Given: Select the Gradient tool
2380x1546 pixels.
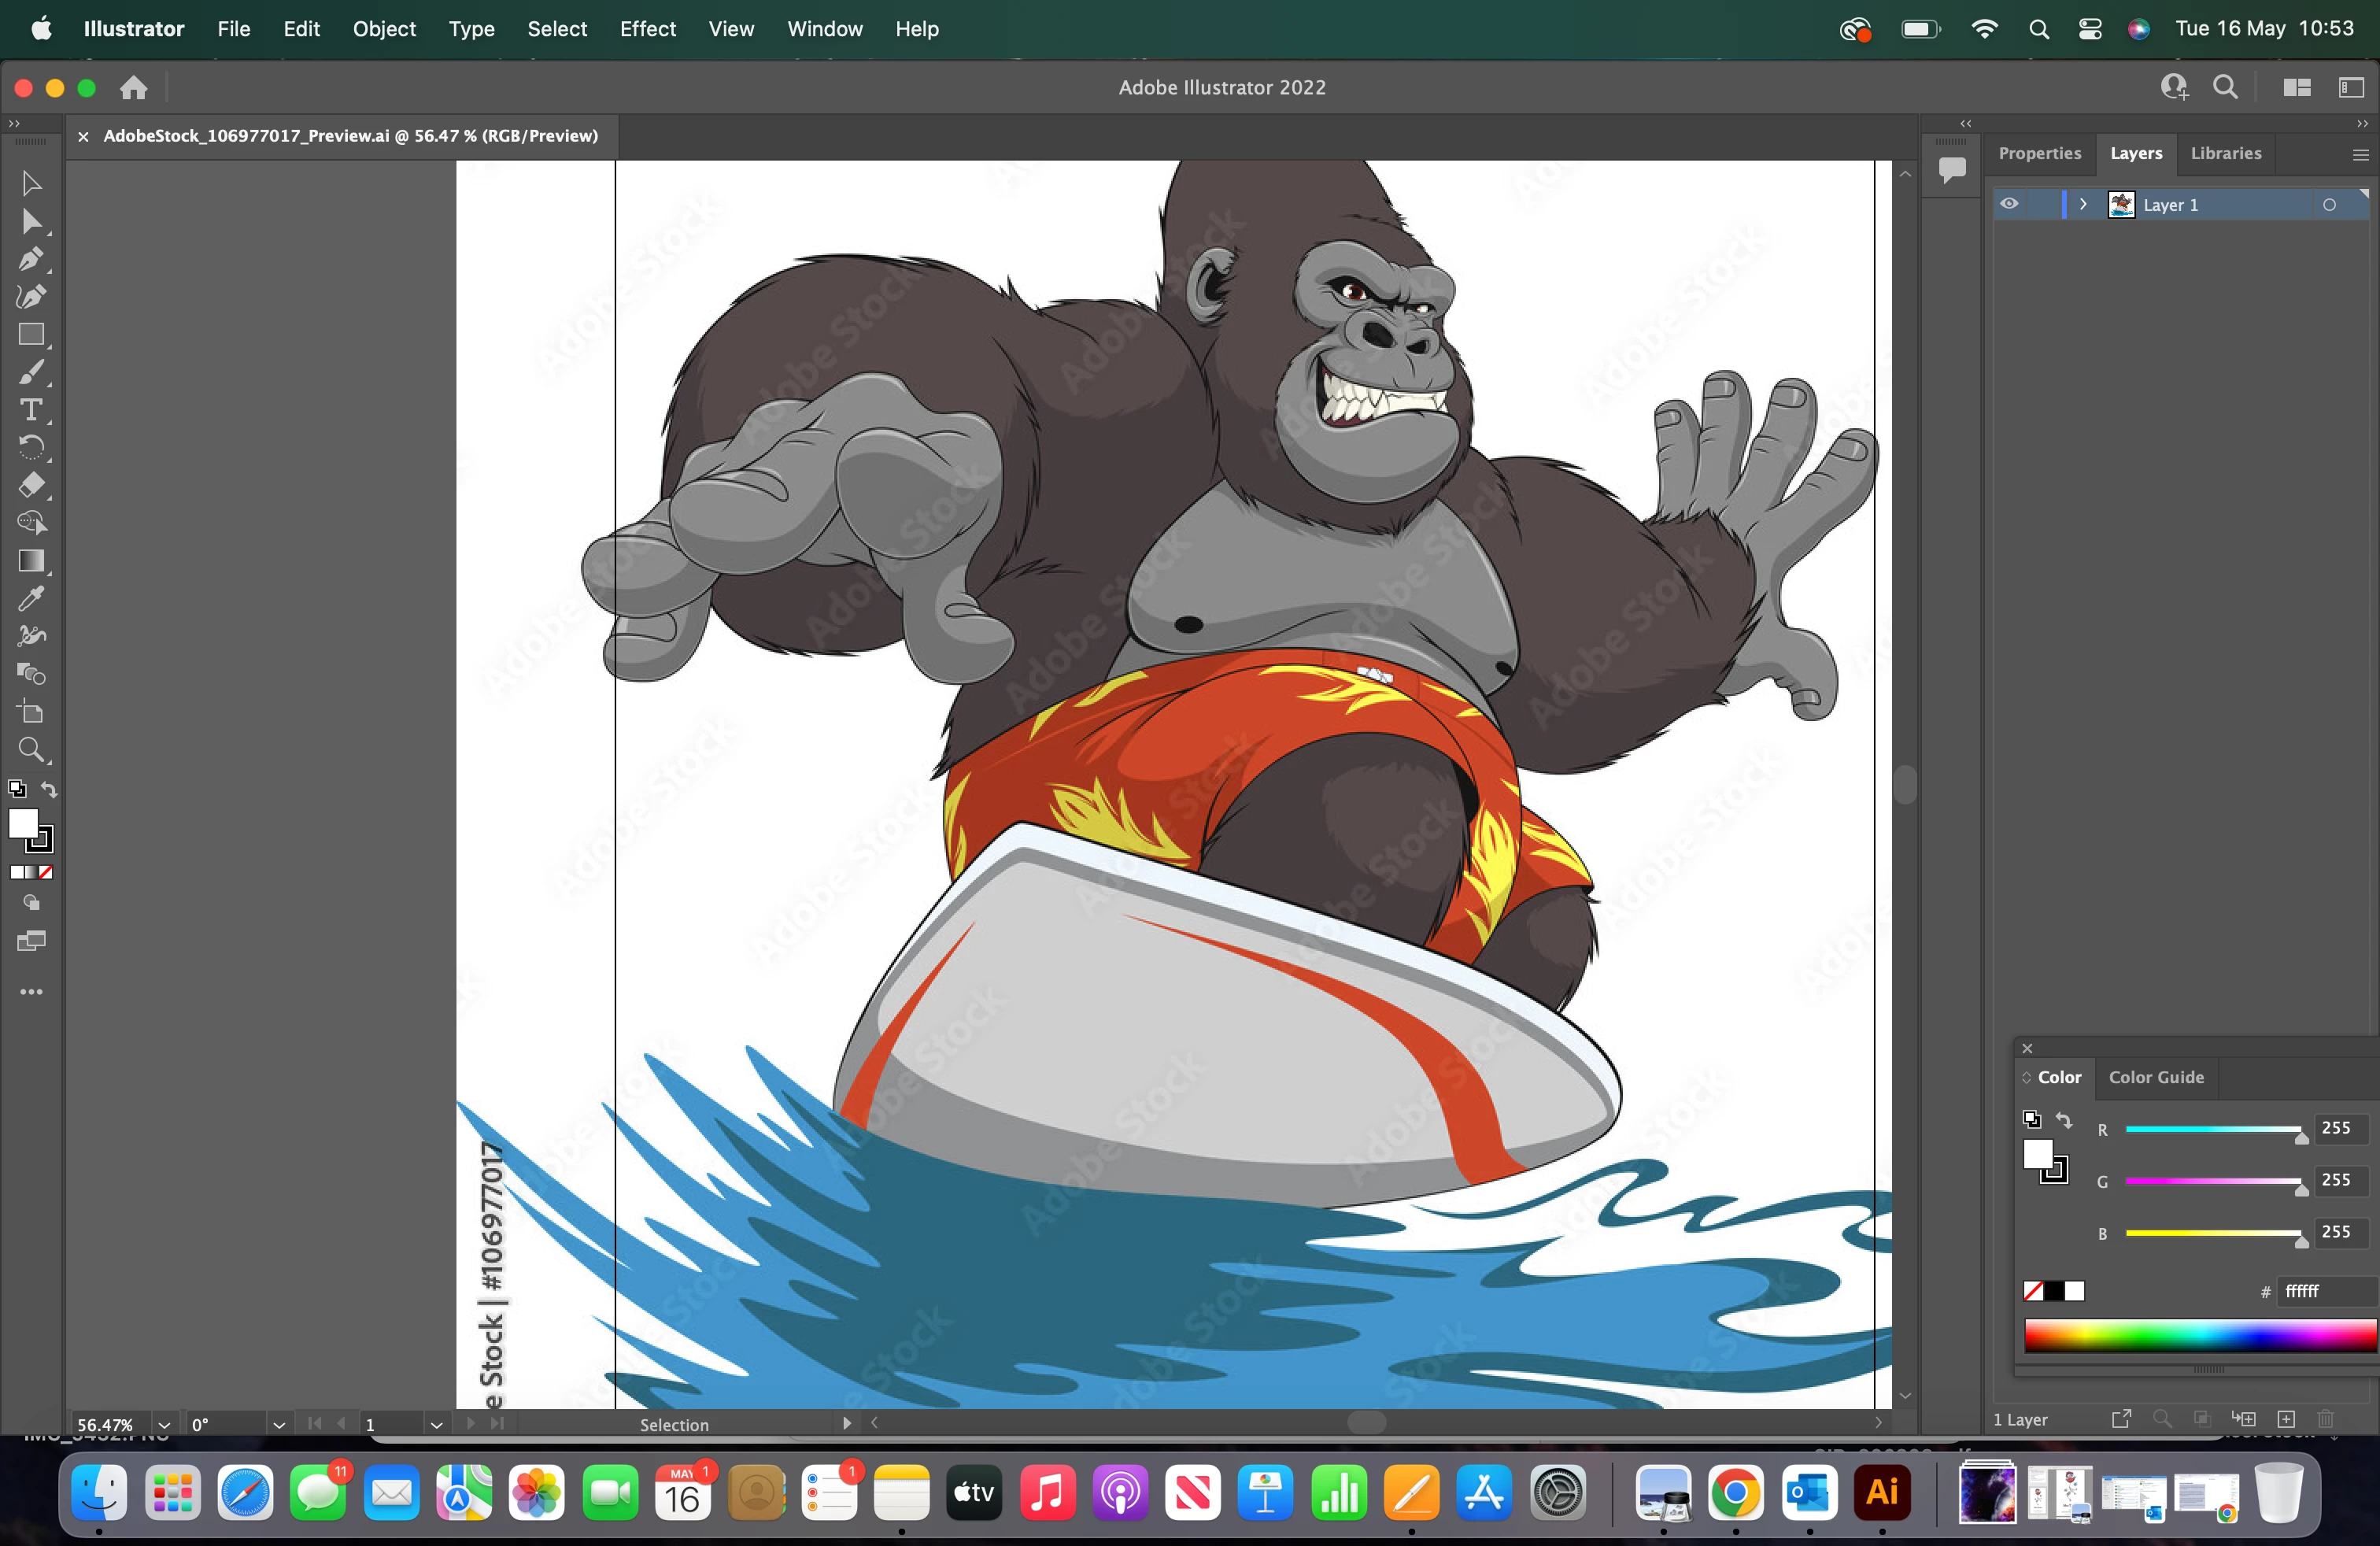Looking at the screenshot, I should click(x=30, y=561).
